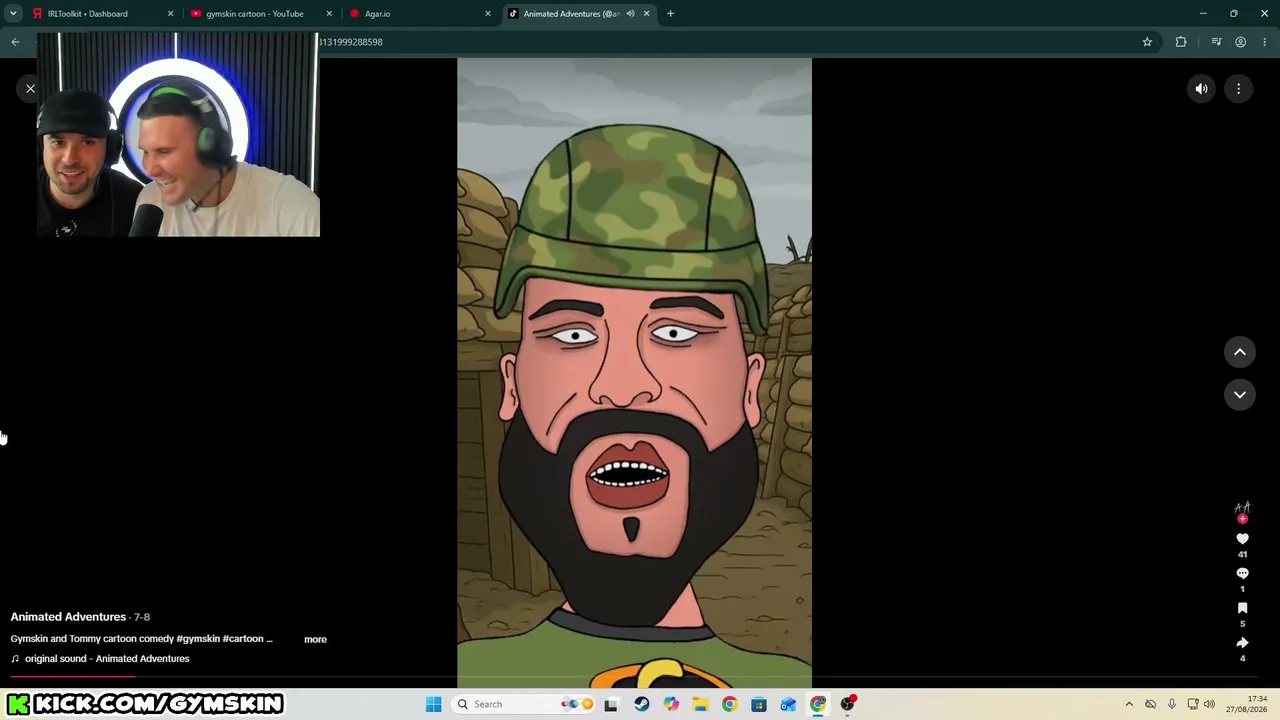Open the video comments
1280x720 pixels.
(1242, 574)
